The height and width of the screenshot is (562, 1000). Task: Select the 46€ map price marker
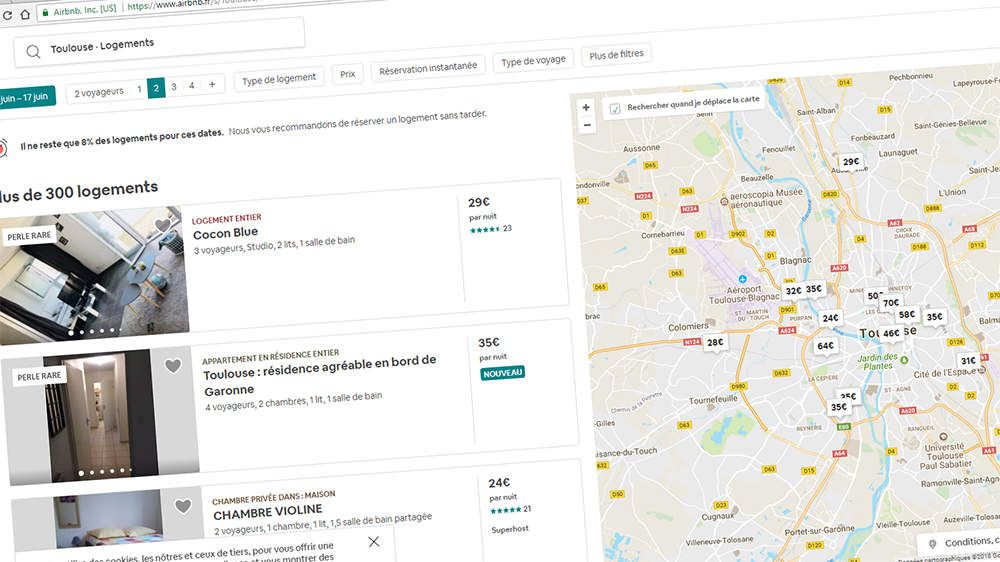coord(891,333)
